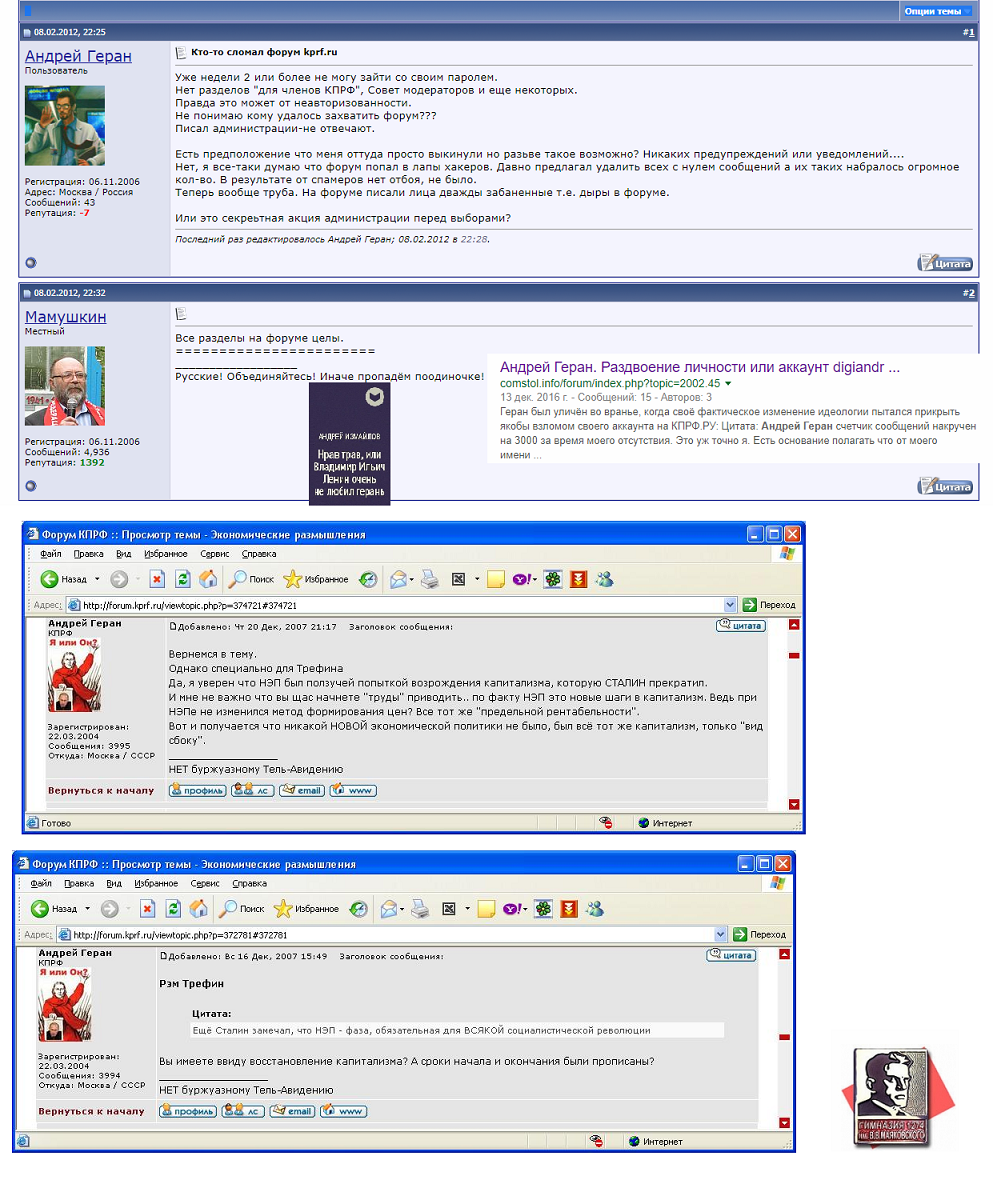This screenshot has width=993, height=1188.
Task: Go Home in the 16 Дек post window
Action: [198, 909]
